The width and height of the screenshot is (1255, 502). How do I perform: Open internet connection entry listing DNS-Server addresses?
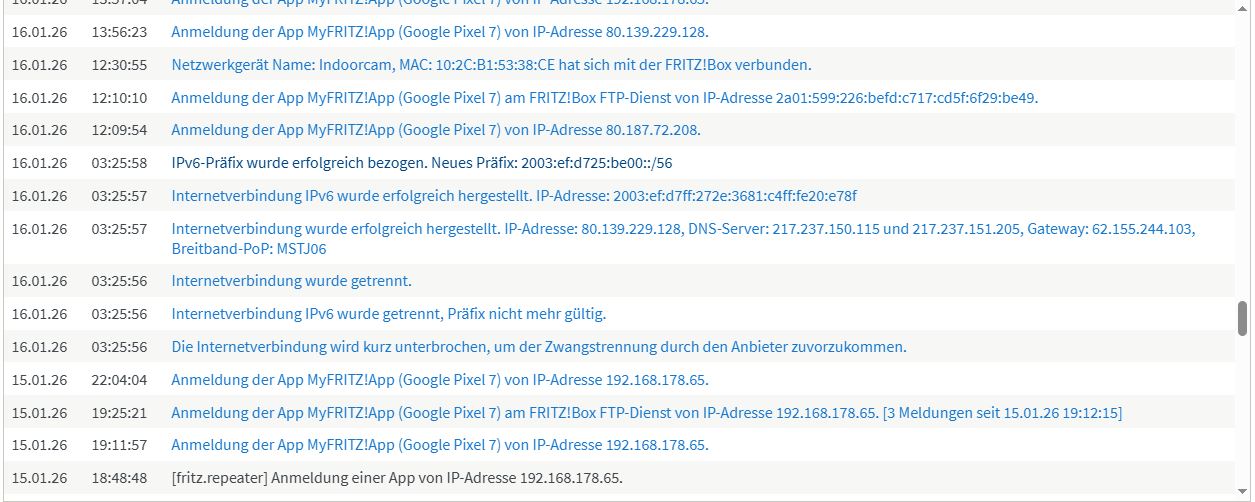tap(682, 229)
